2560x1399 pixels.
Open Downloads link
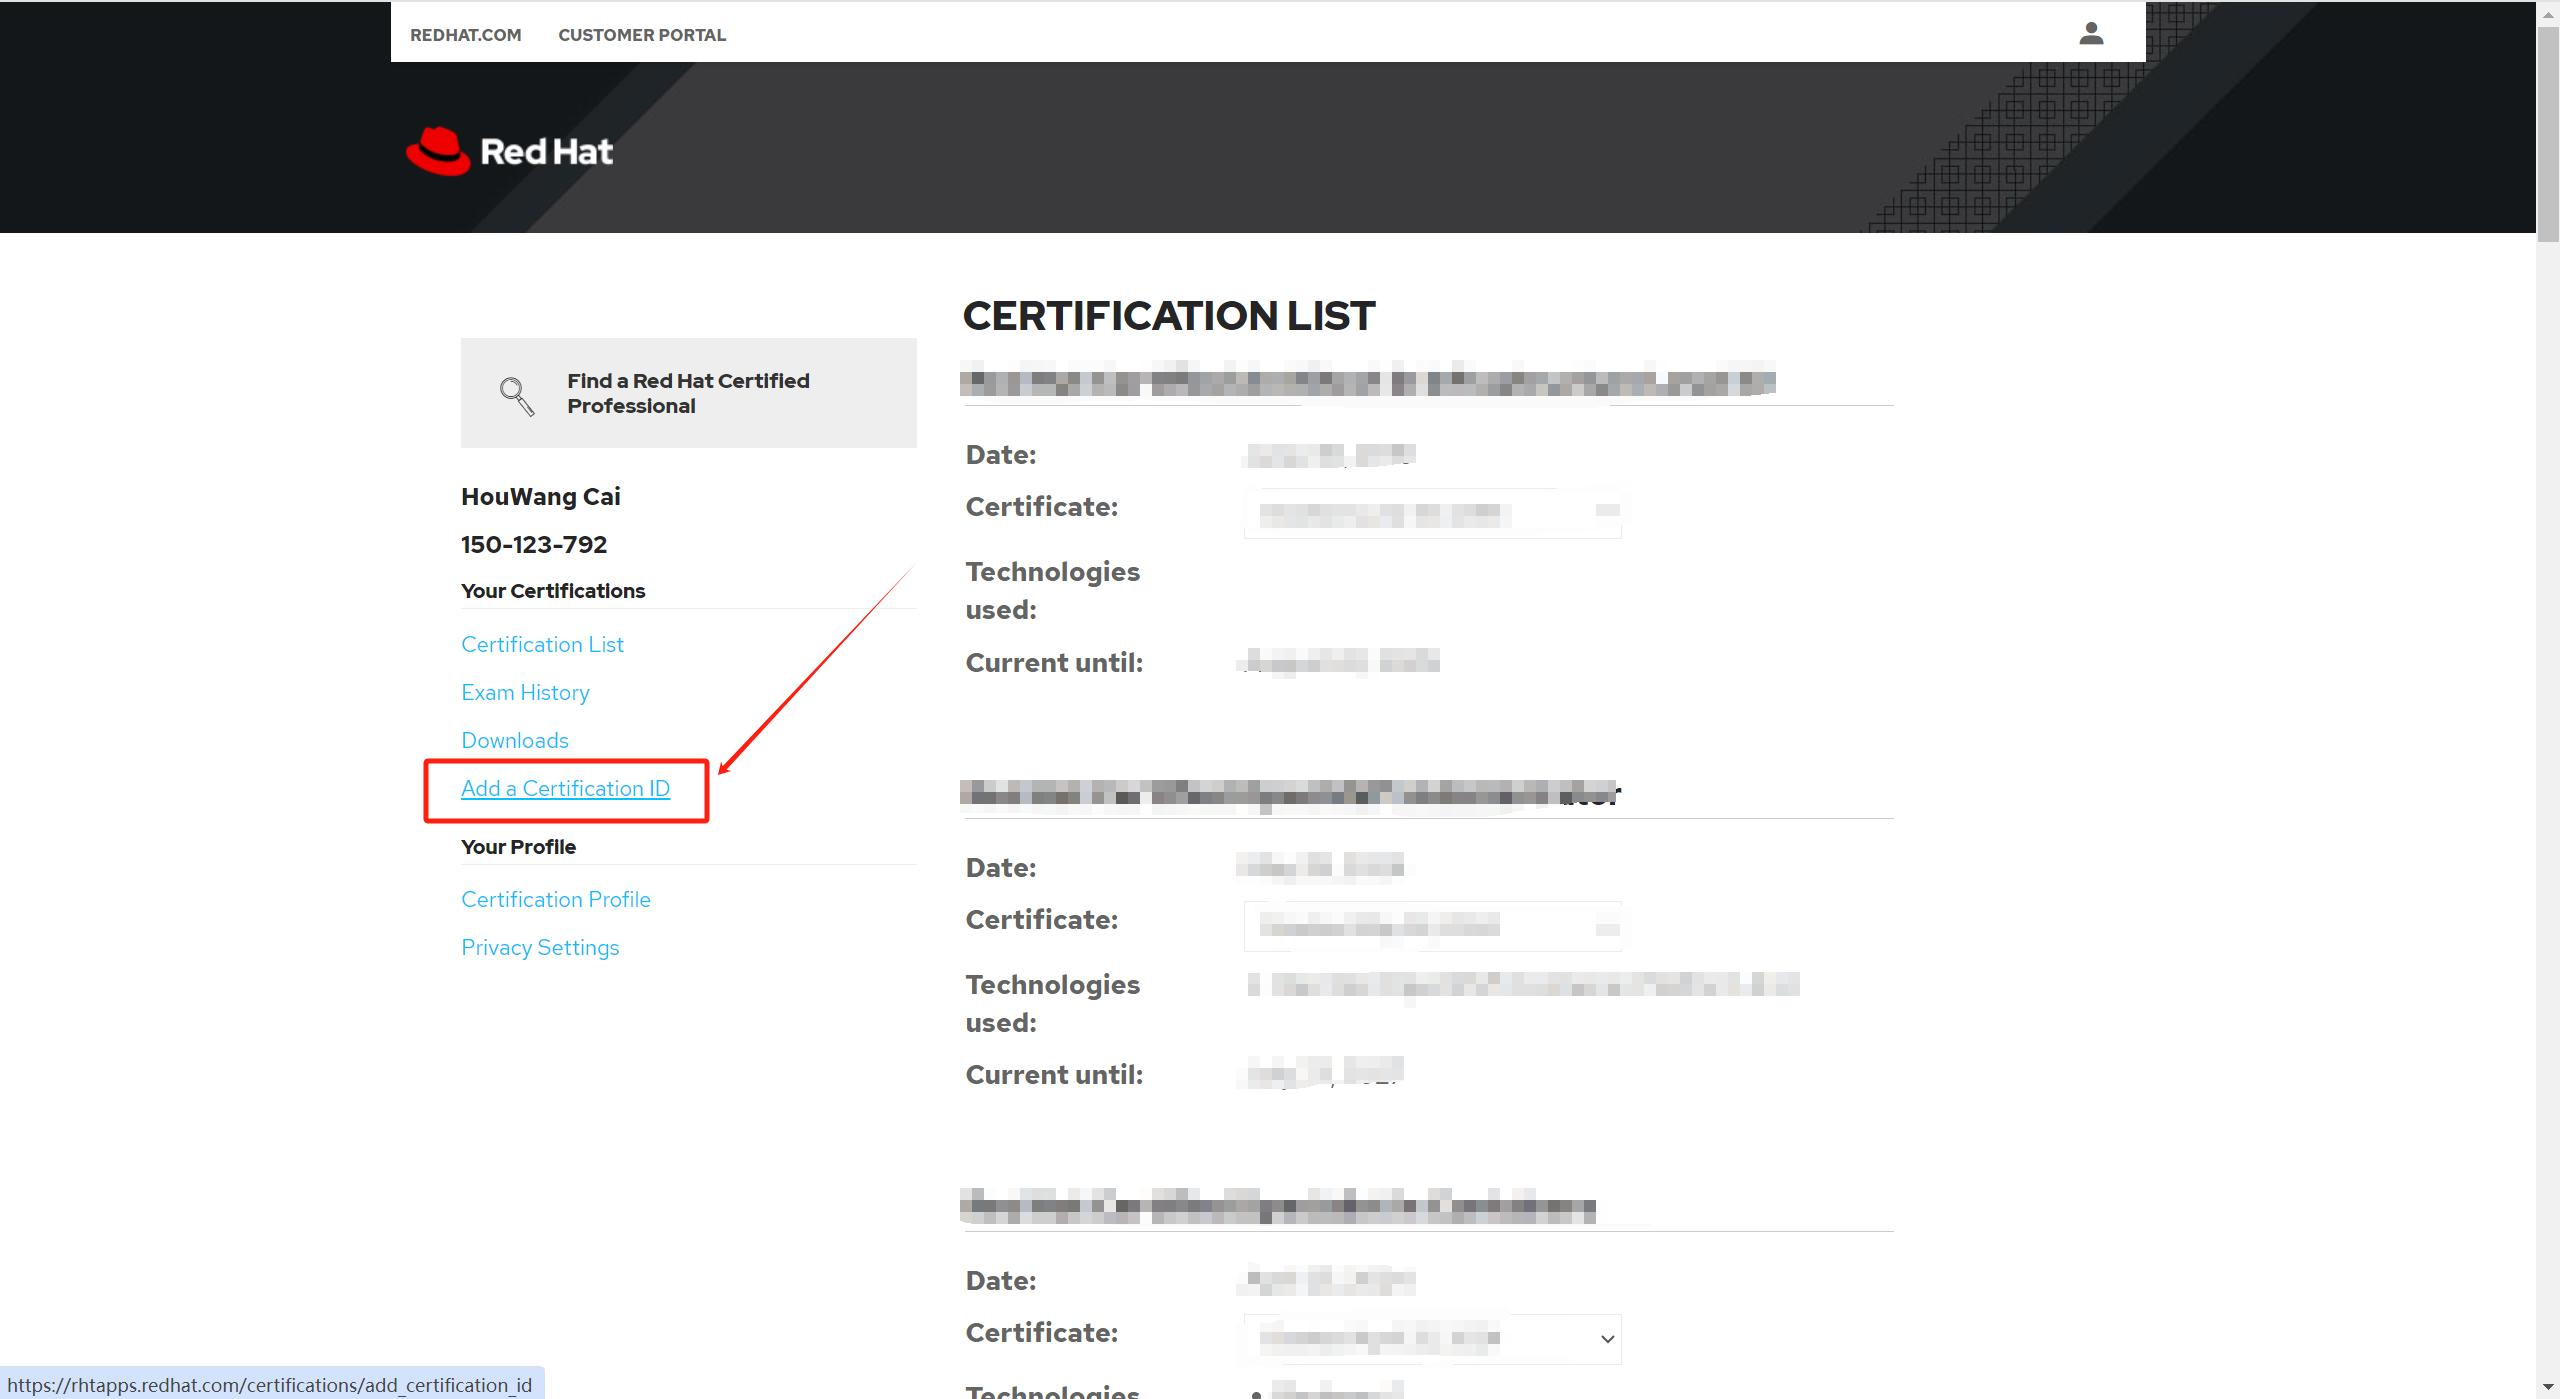[514, 741]
